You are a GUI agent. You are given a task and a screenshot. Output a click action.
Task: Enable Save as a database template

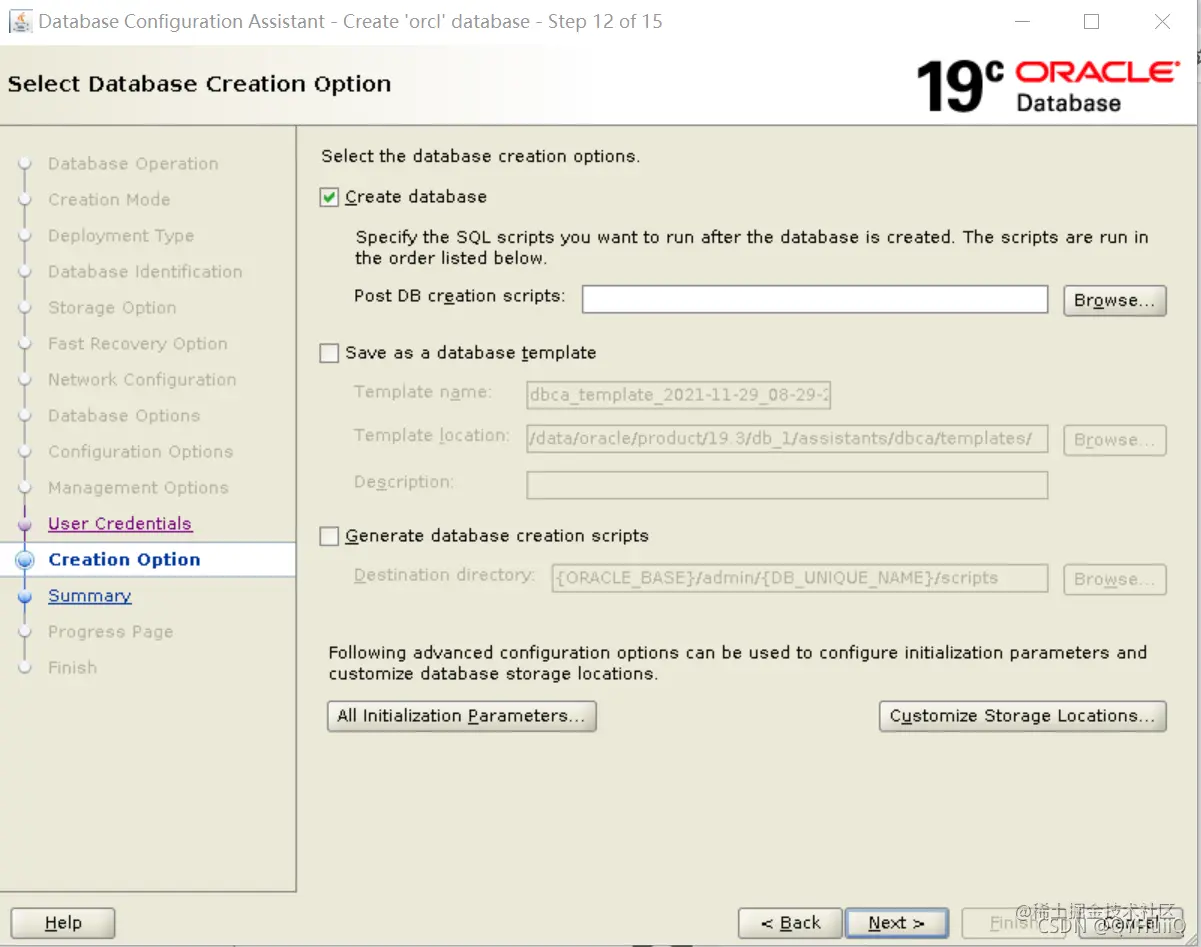329,353
